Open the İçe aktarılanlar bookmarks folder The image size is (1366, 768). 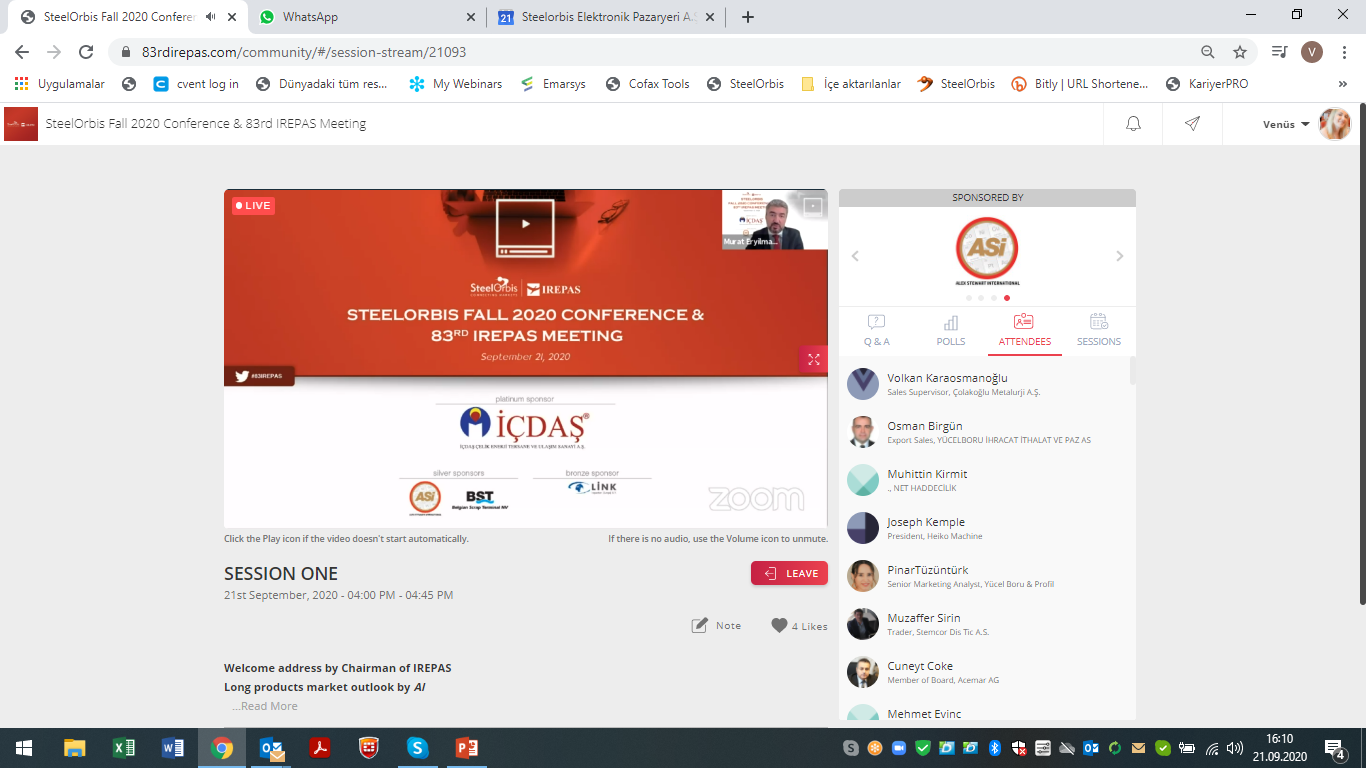(851, 84)
